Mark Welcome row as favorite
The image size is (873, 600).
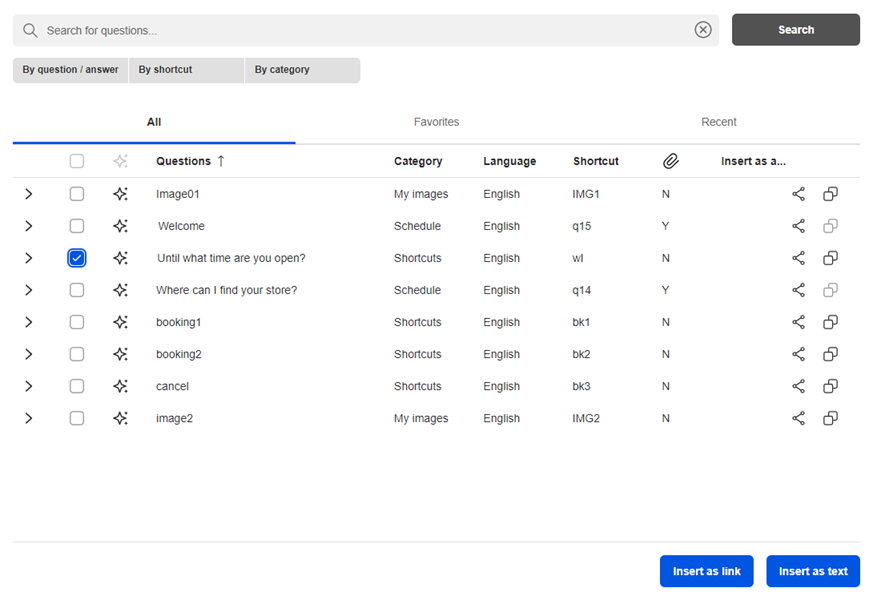tap(120, 226)
